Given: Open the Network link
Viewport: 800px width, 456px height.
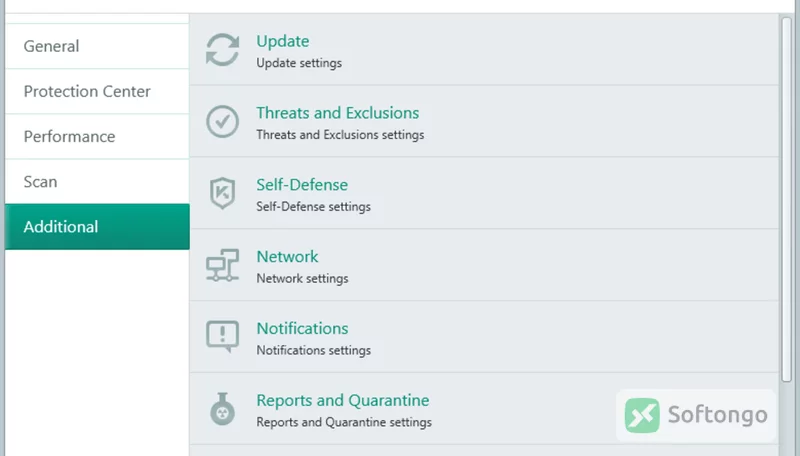Looking at the screenshot, I should pyautogui.click(x=287, y=257).
